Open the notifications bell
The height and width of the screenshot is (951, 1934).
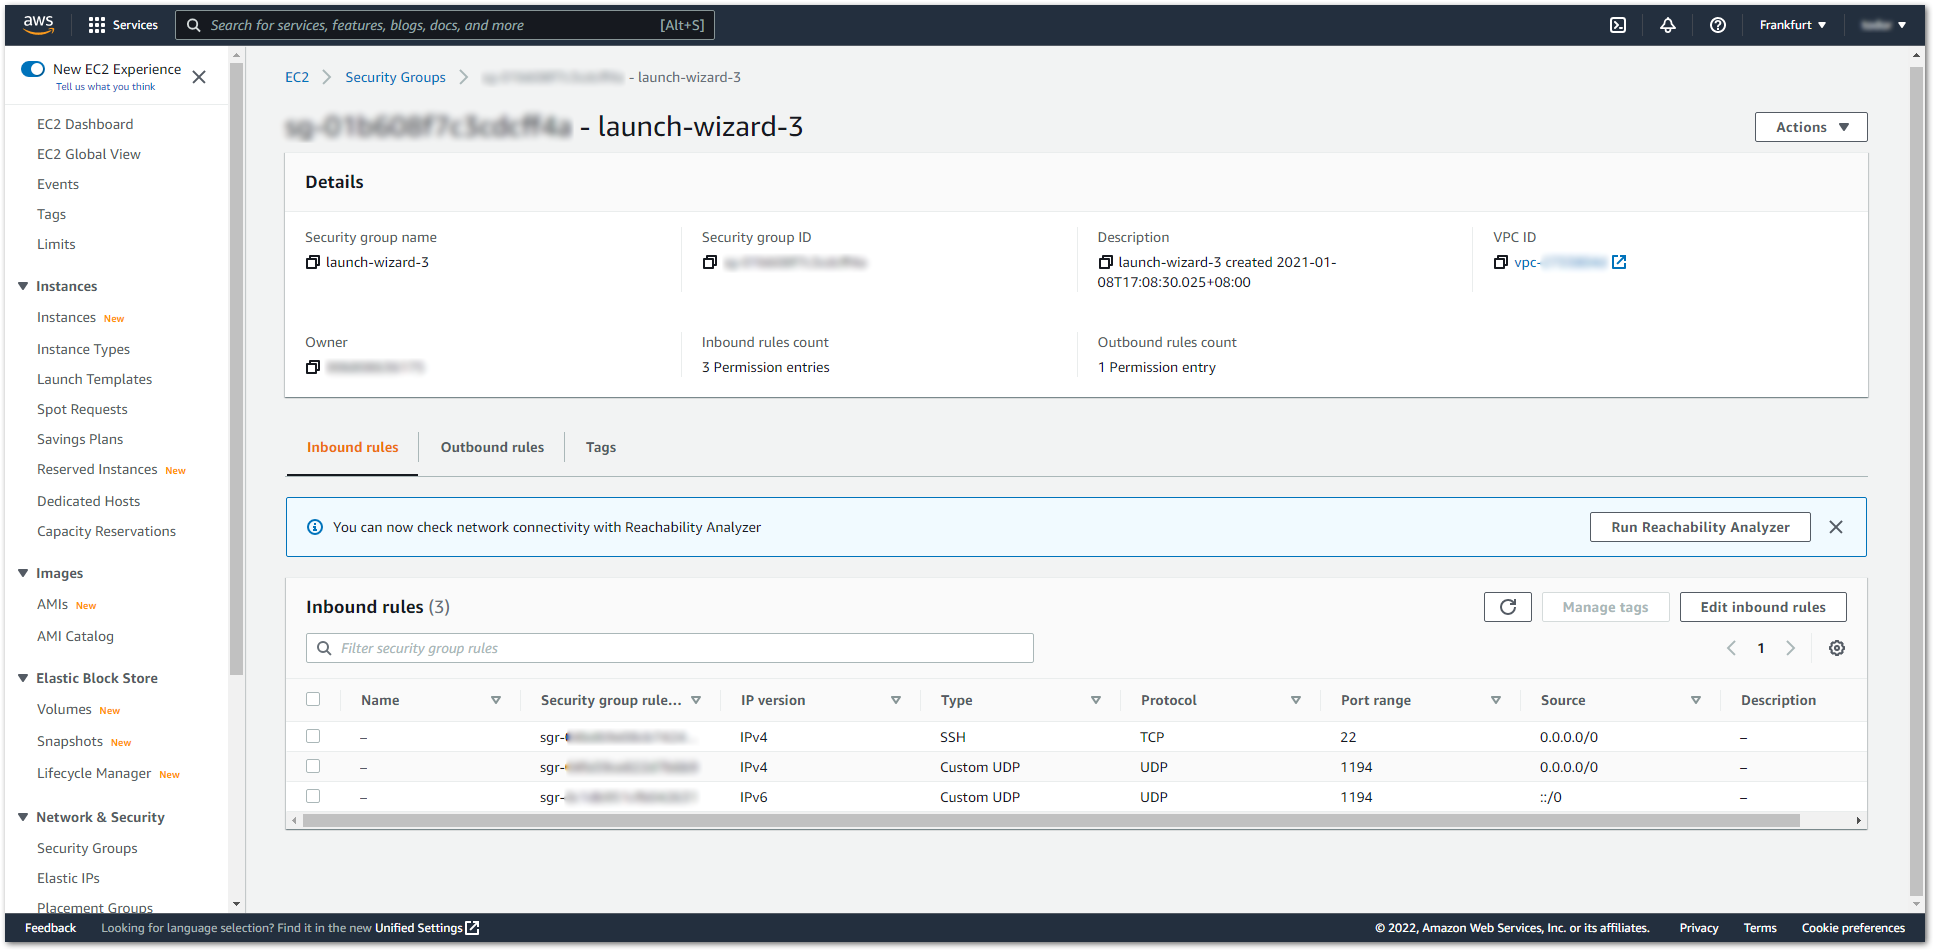(x=1668, y=24)
